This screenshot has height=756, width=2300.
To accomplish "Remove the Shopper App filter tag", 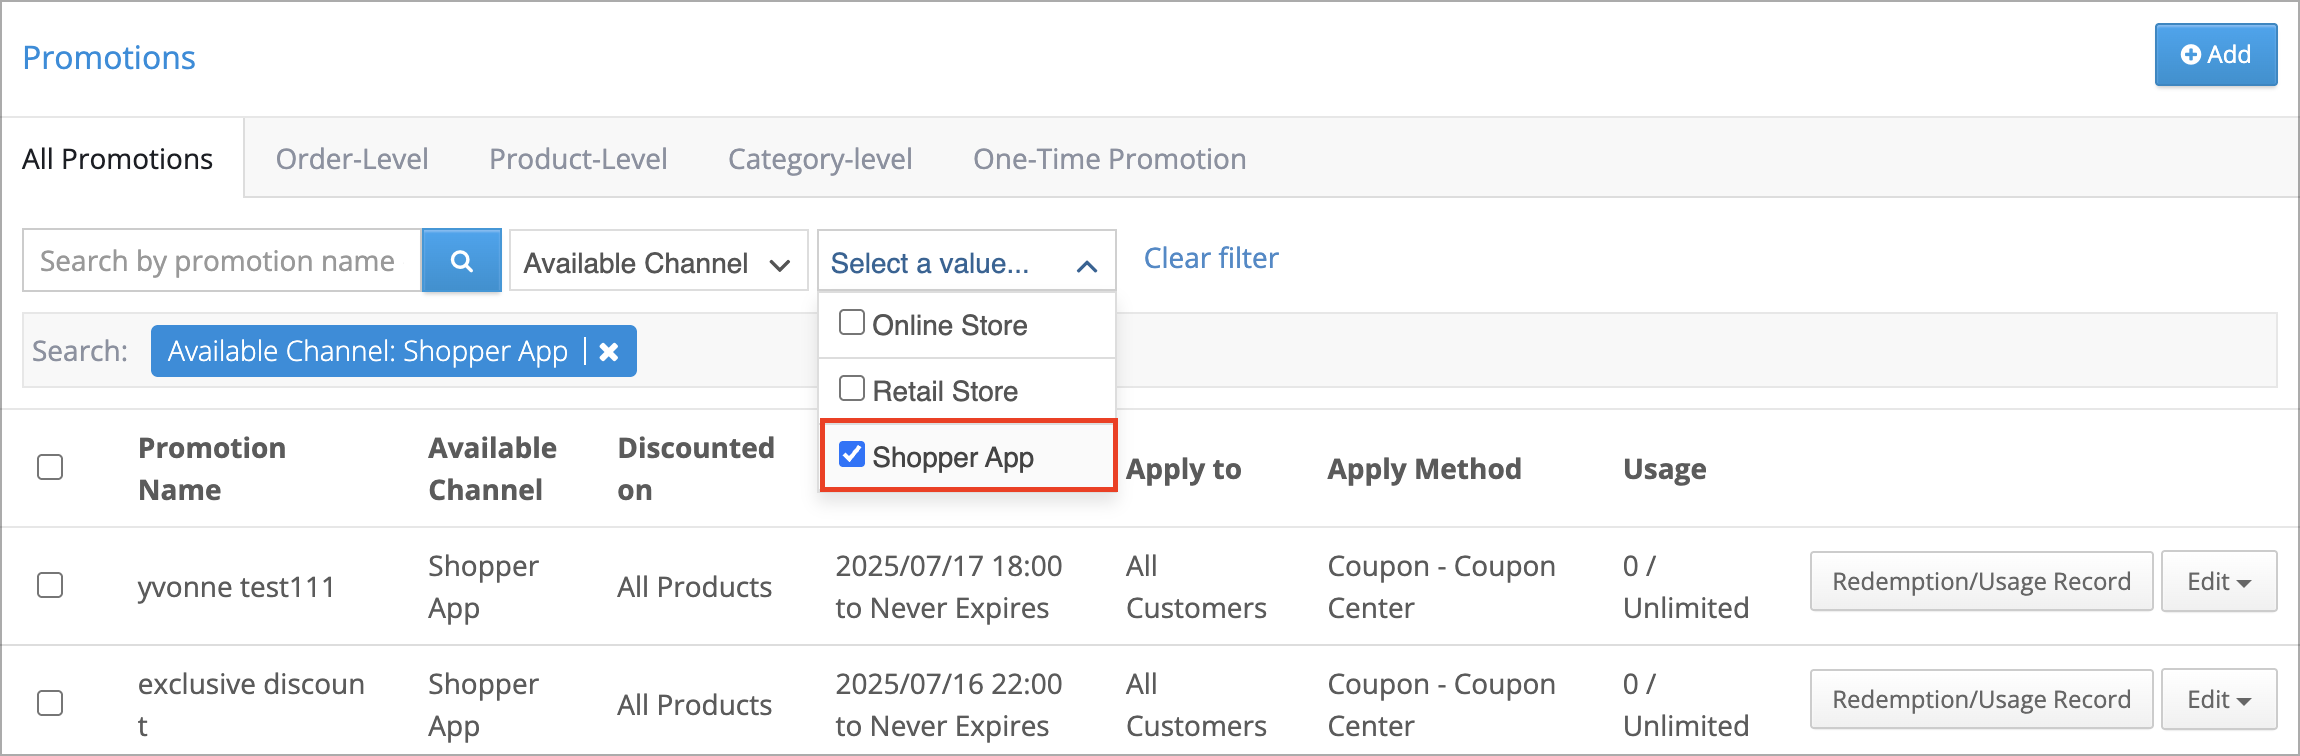I will 608,352.
